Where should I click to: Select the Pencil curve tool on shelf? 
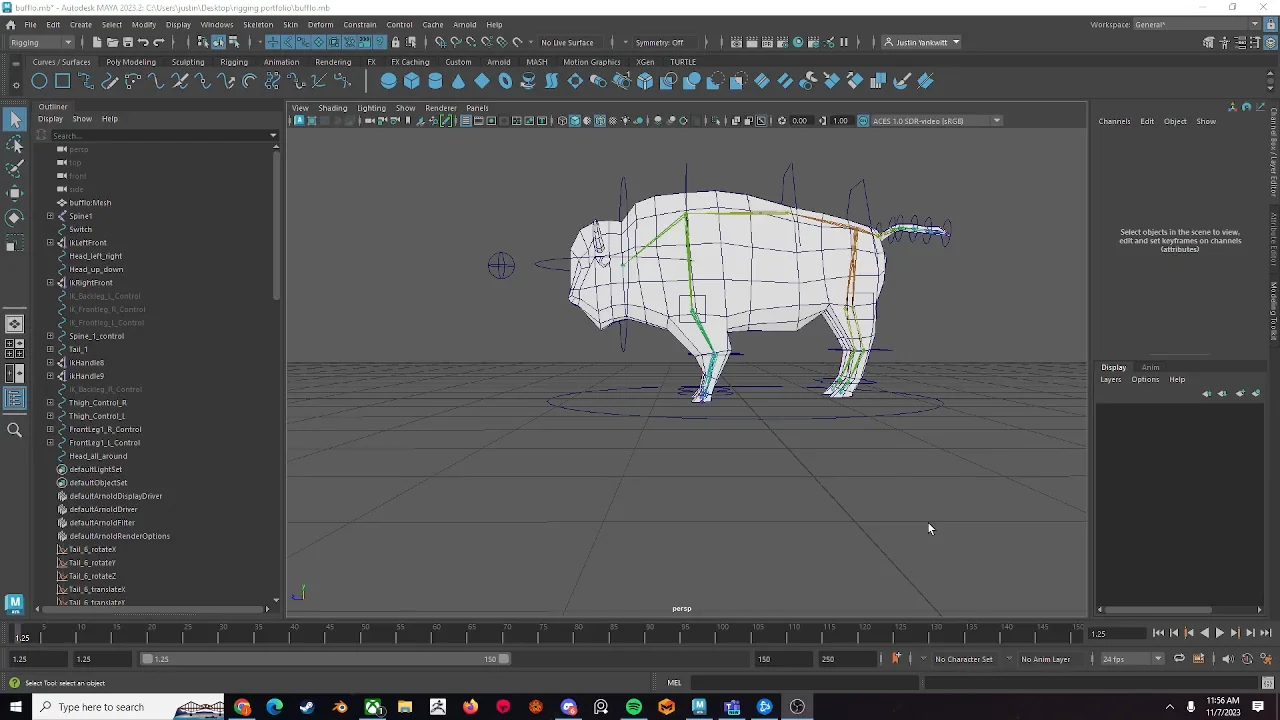(109, 81)
